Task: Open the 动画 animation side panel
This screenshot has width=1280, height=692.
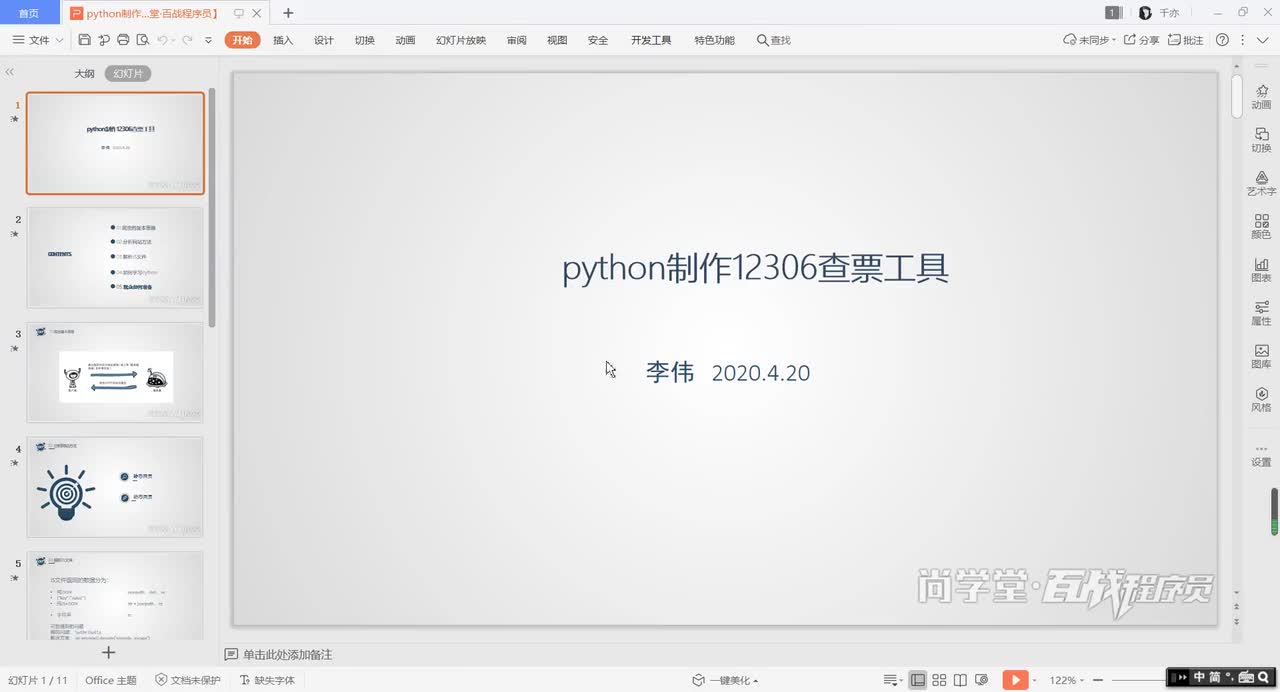Action: click(1261, 97)
